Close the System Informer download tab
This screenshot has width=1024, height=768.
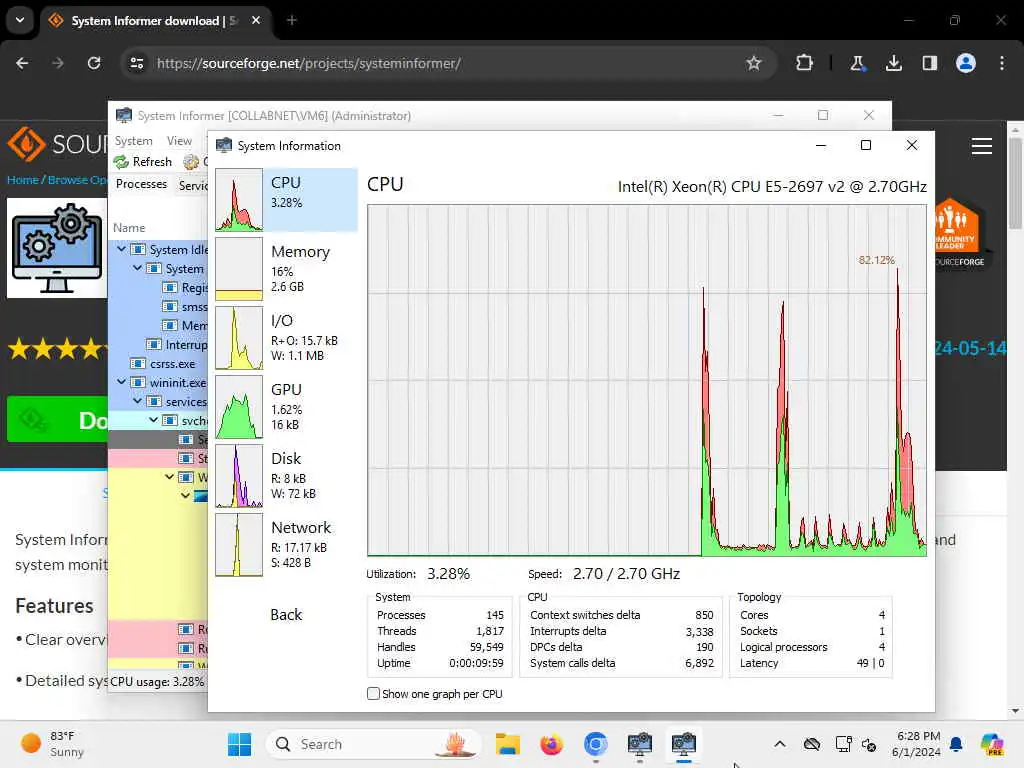click(x=256, y=20)
